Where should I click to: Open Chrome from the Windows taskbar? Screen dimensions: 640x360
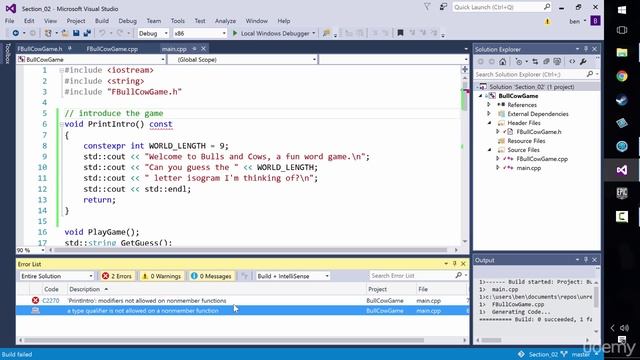(x=622, y=76)
